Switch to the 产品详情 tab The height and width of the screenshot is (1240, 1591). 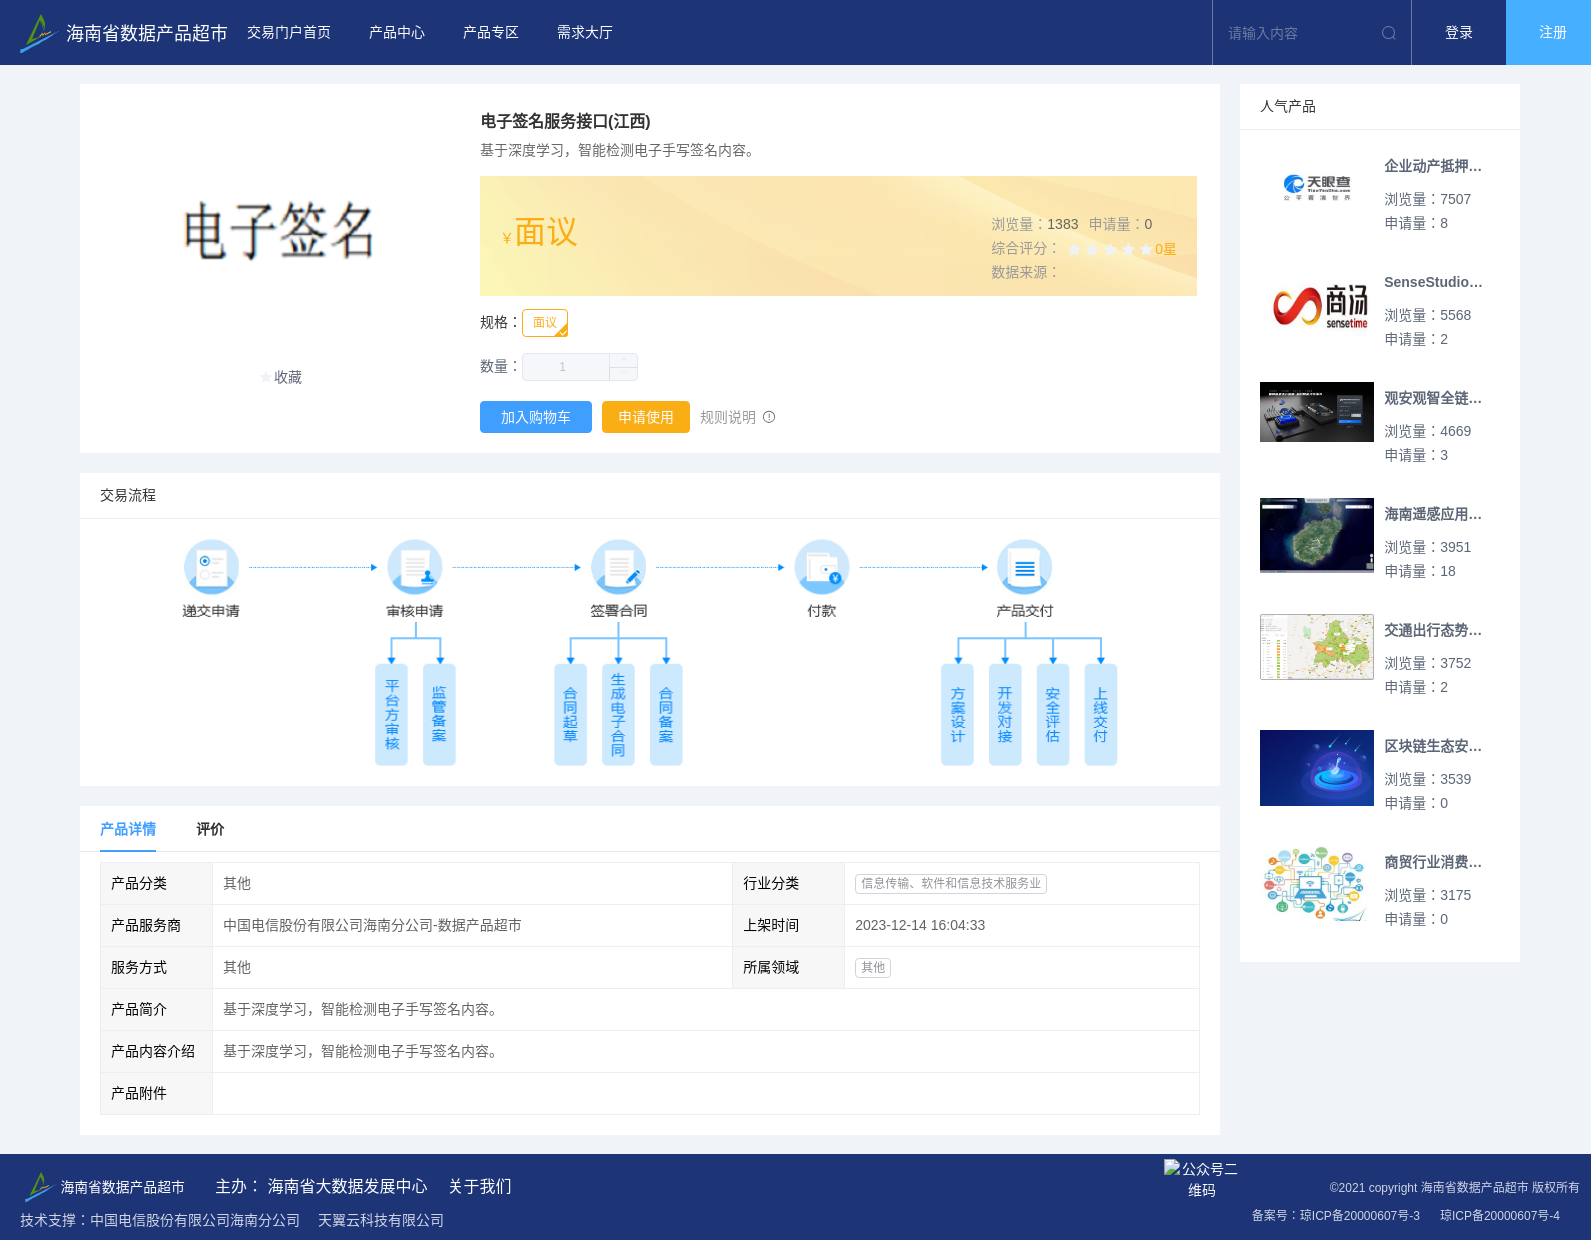coord(128,829)
